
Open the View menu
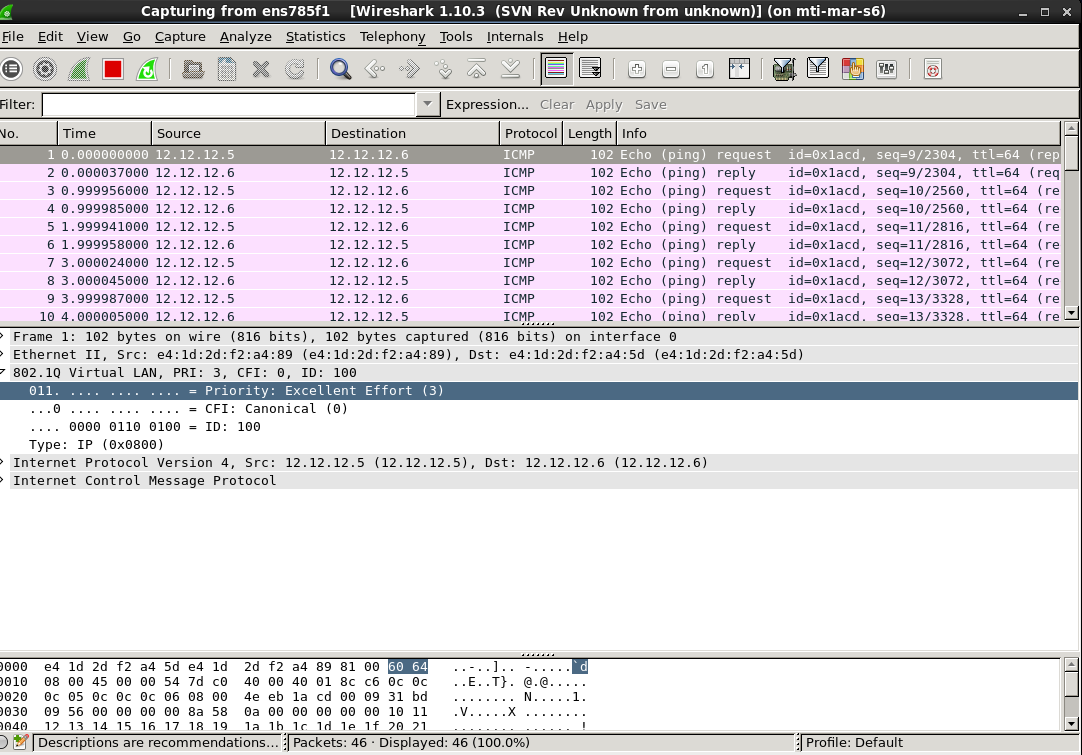tap(92, 37)
